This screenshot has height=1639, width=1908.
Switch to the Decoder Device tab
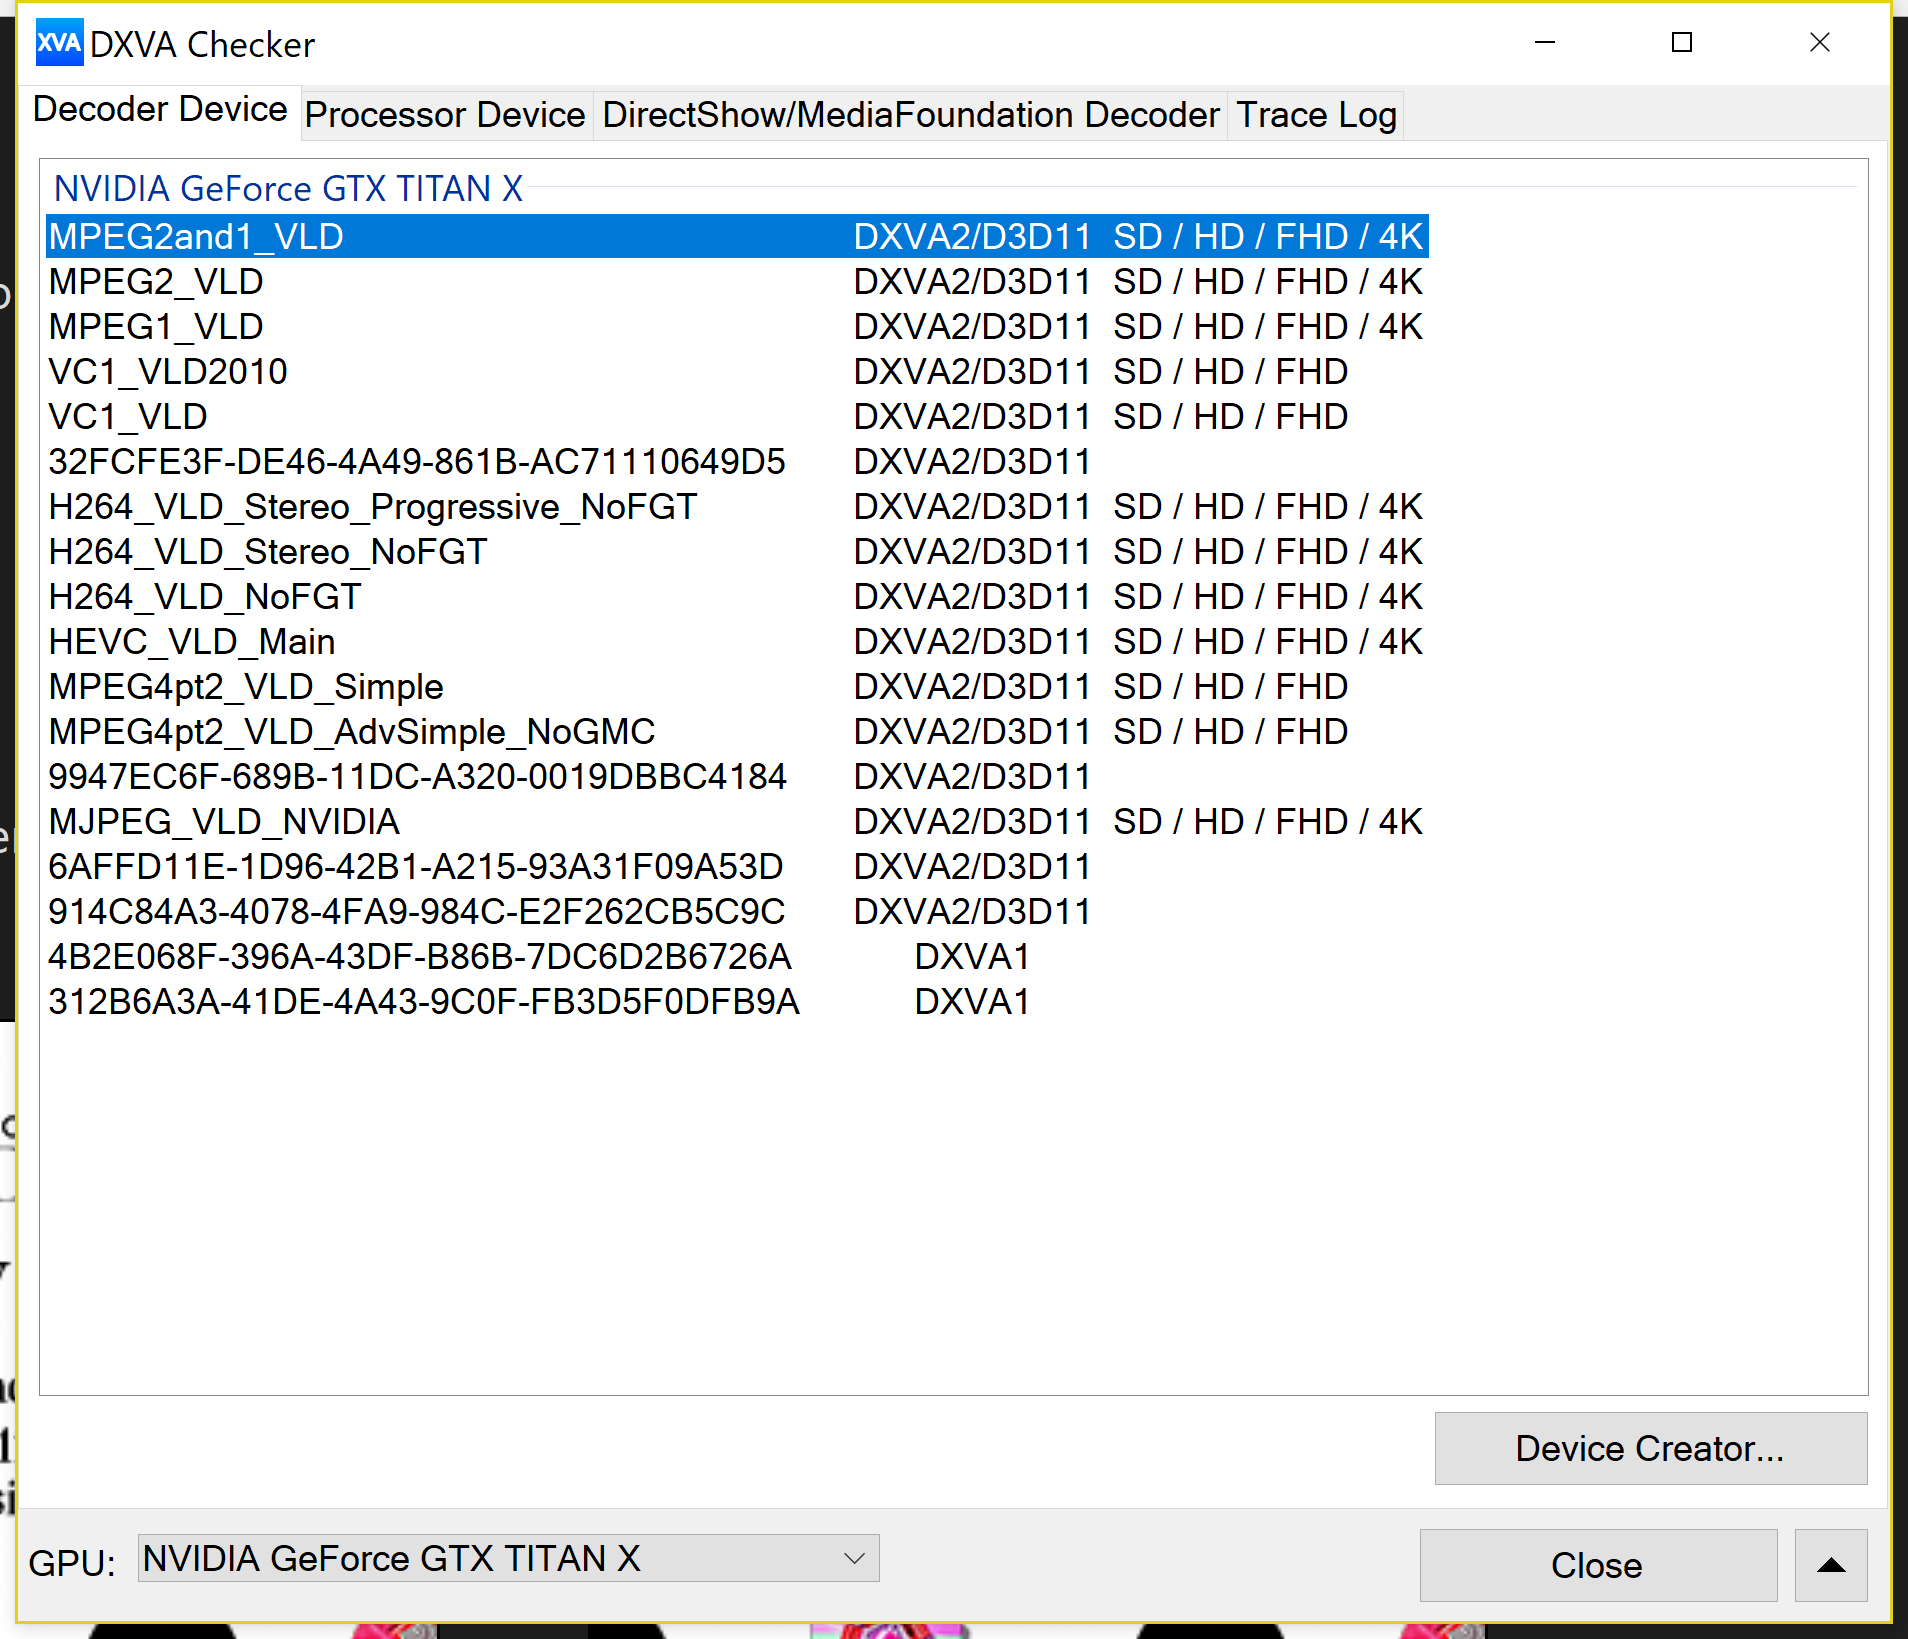point(160,109)
